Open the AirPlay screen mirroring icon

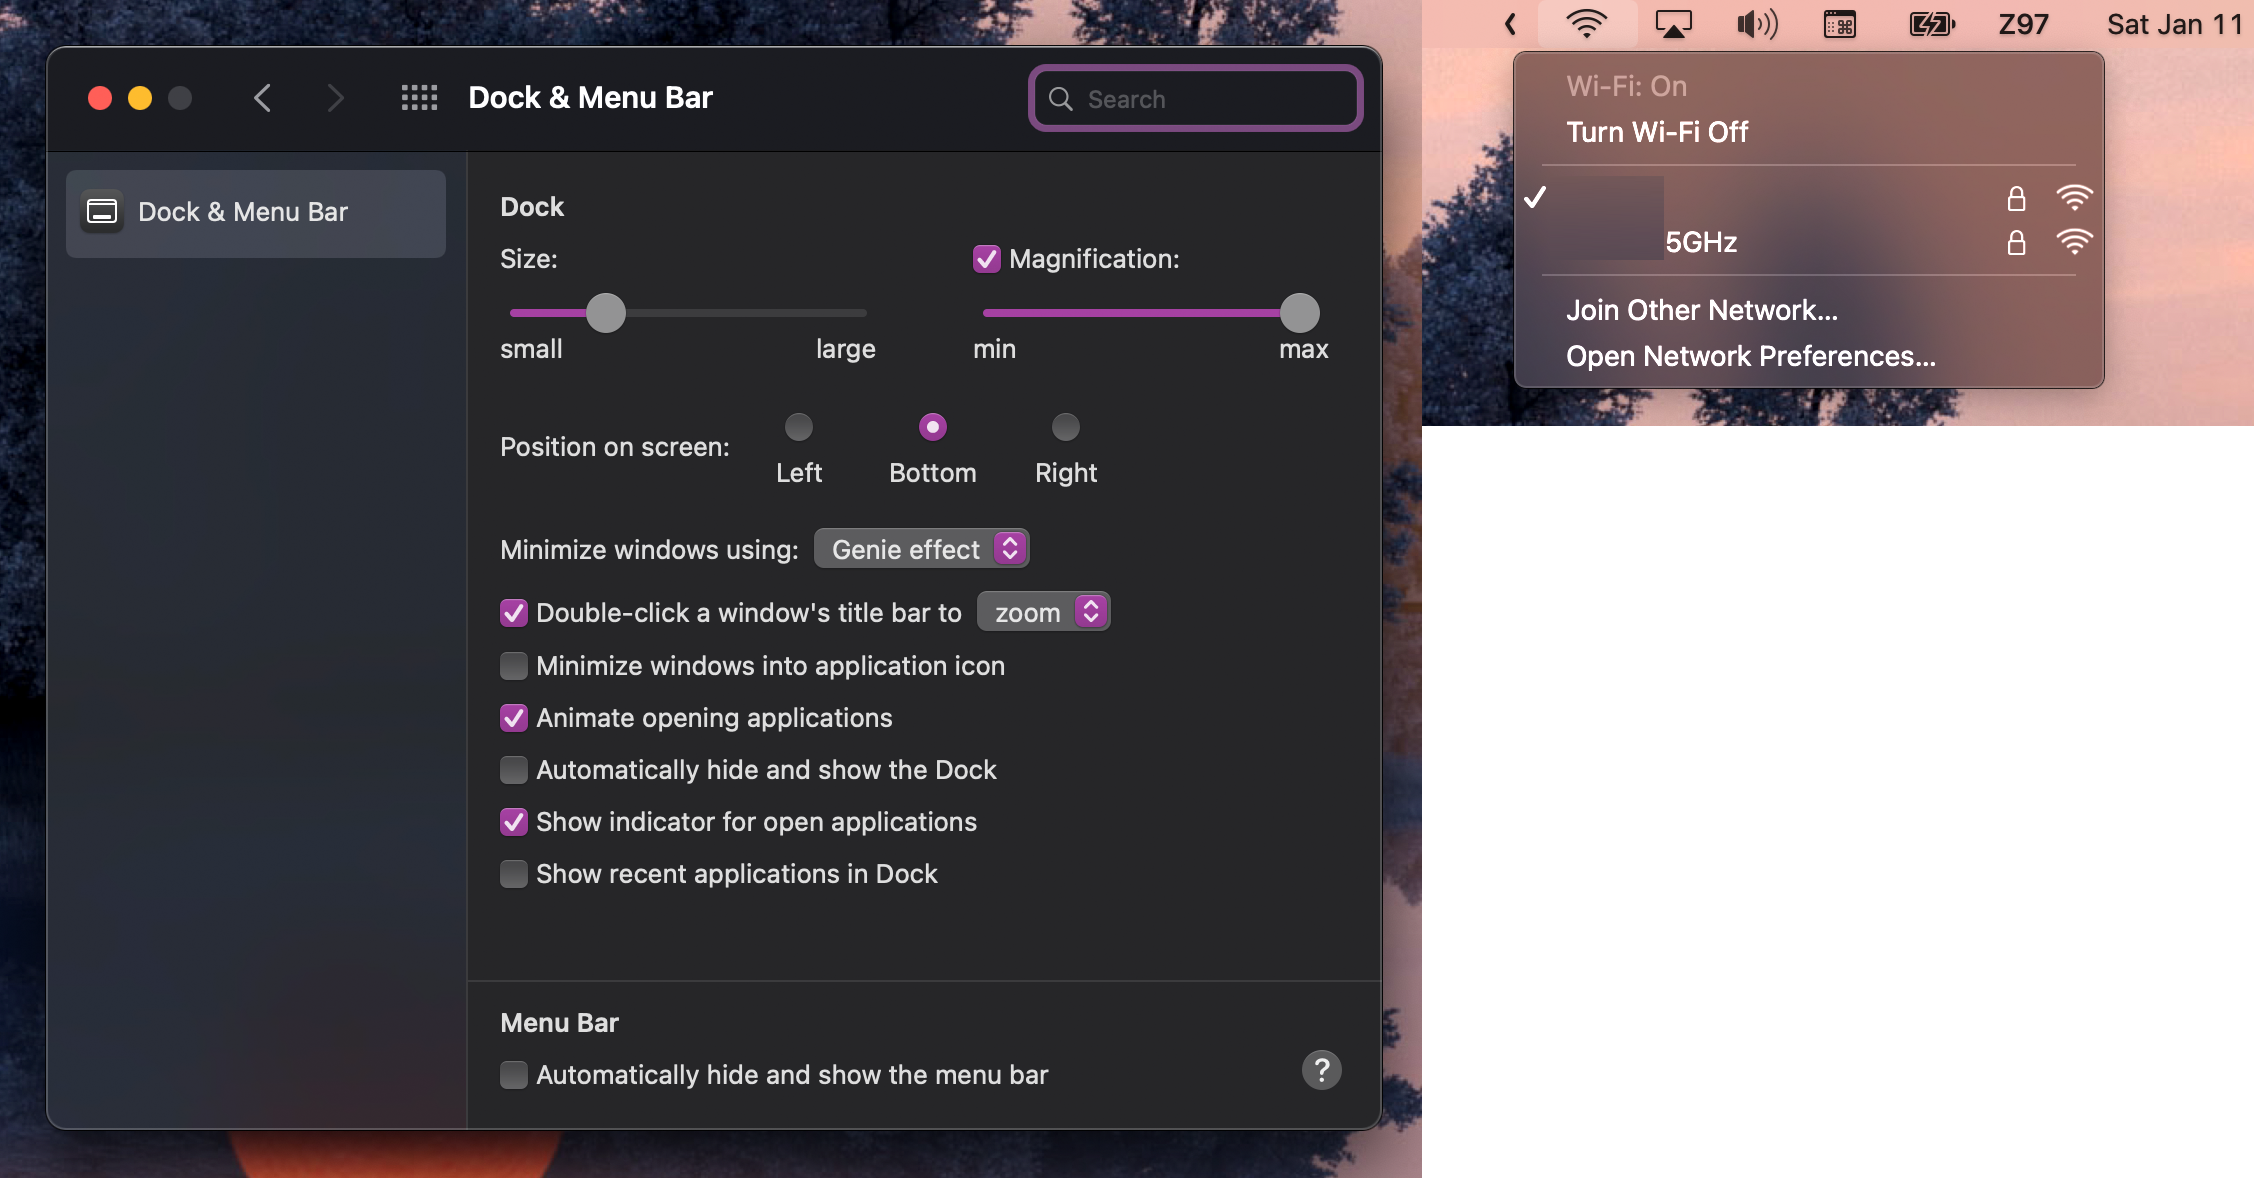point(1673,23)
